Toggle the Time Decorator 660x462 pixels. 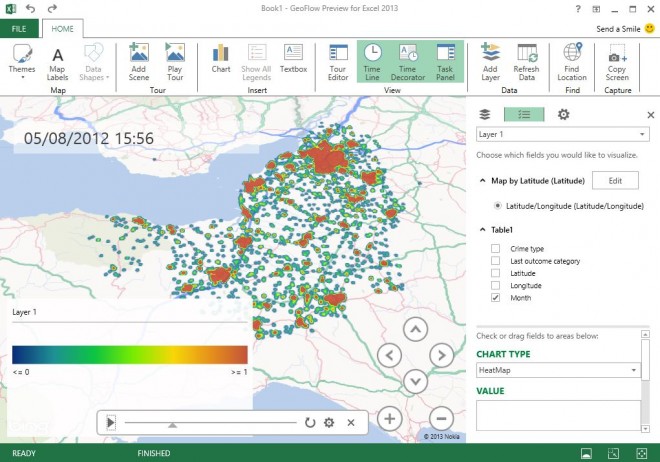[407, 62]
